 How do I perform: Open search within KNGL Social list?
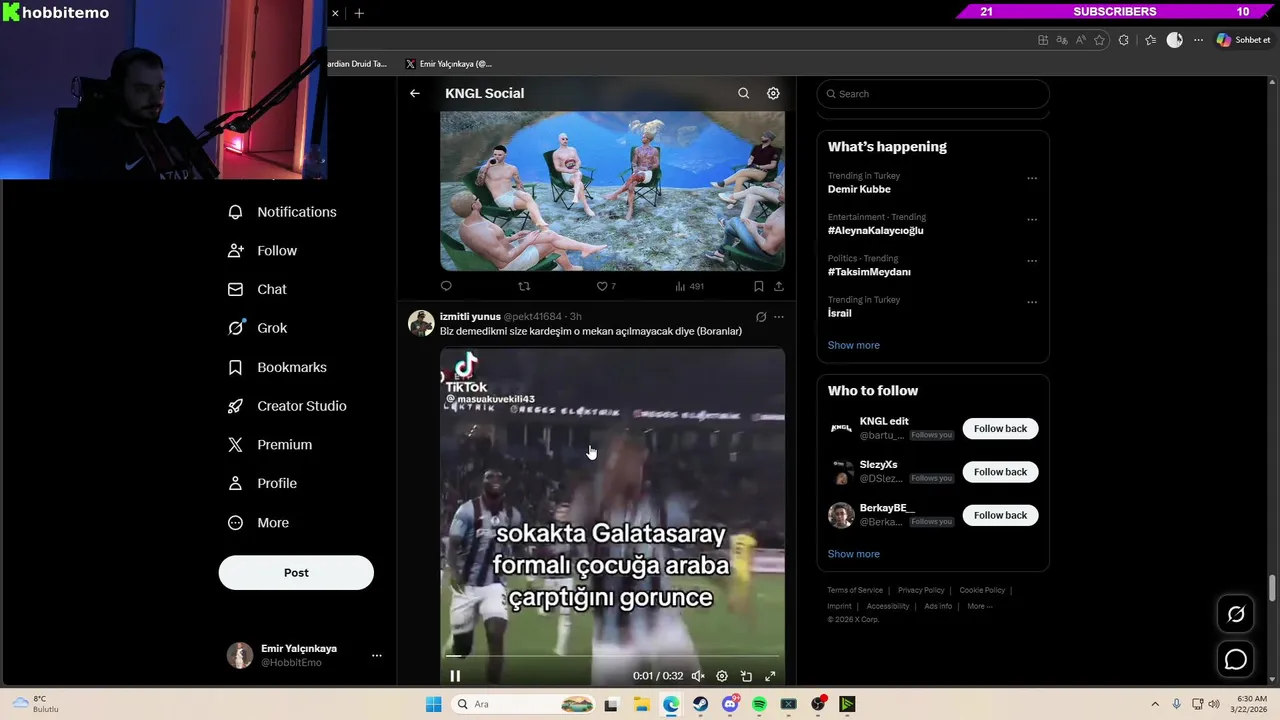[x=743, y=93]
